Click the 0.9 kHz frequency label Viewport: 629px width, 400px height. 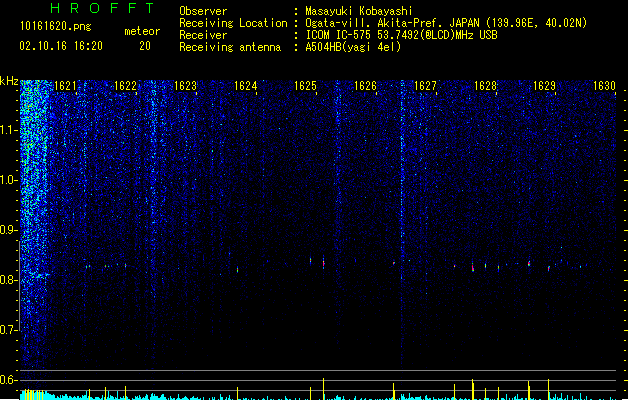click(8, 230)
